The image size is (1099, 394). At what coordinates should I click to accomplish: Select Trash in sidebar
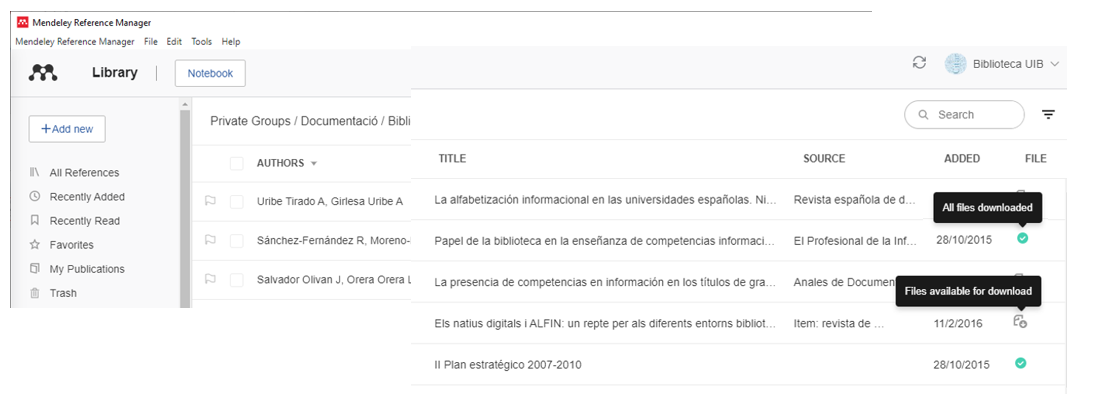click(x=63, y=293)
